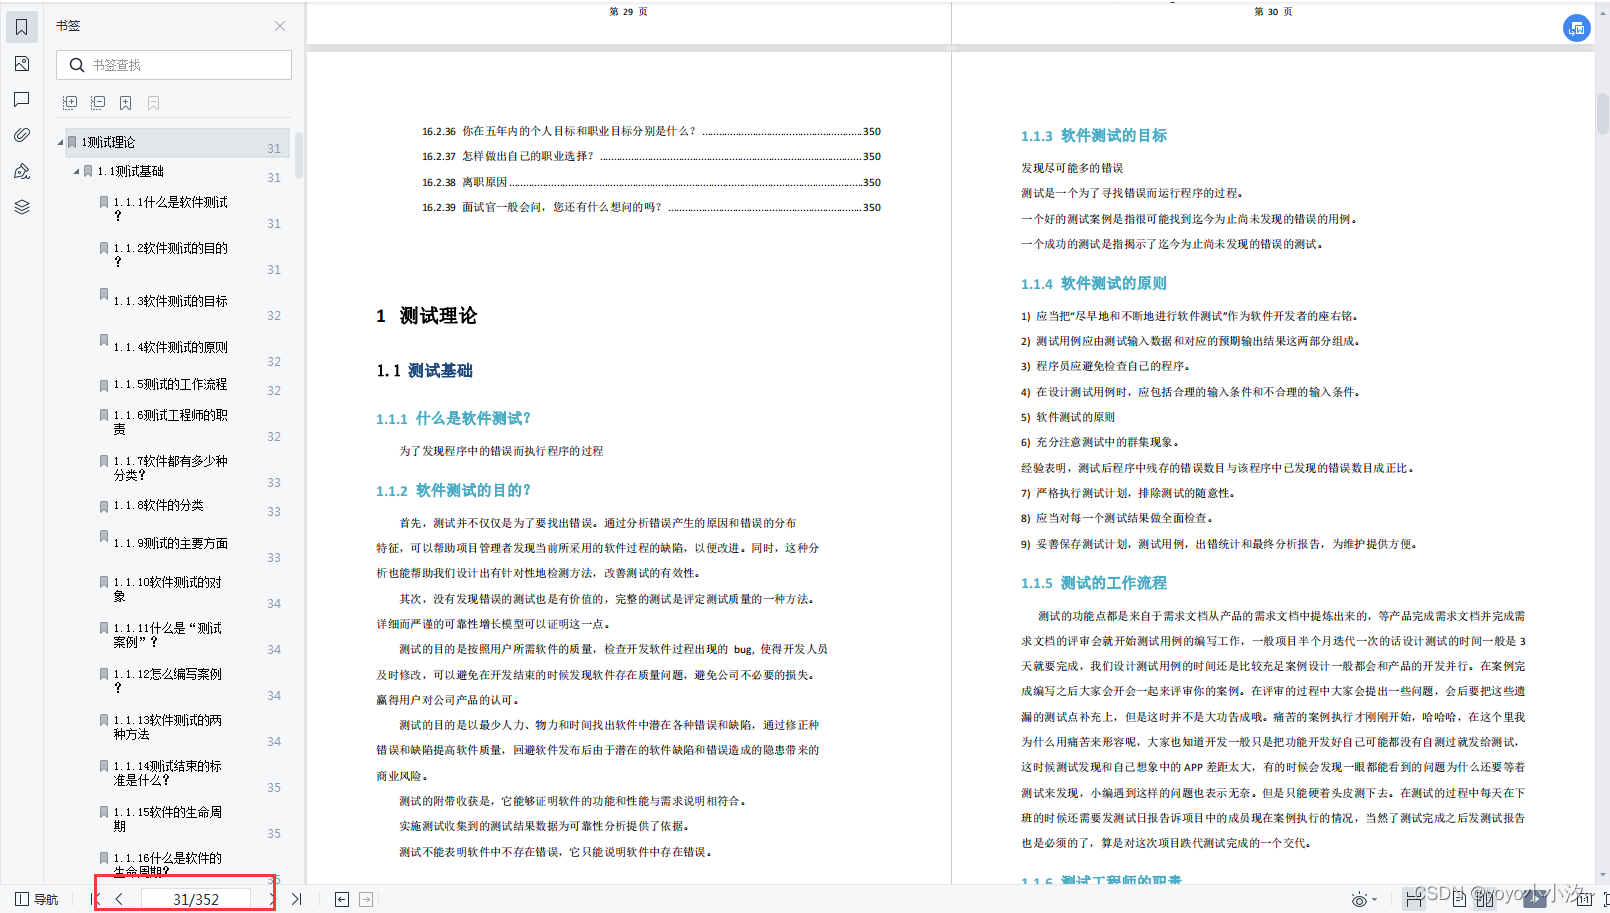Screen dimensions: 1610x913
Task: Click heading 1.1.1 什么是软件测试?
Action: 453,418
